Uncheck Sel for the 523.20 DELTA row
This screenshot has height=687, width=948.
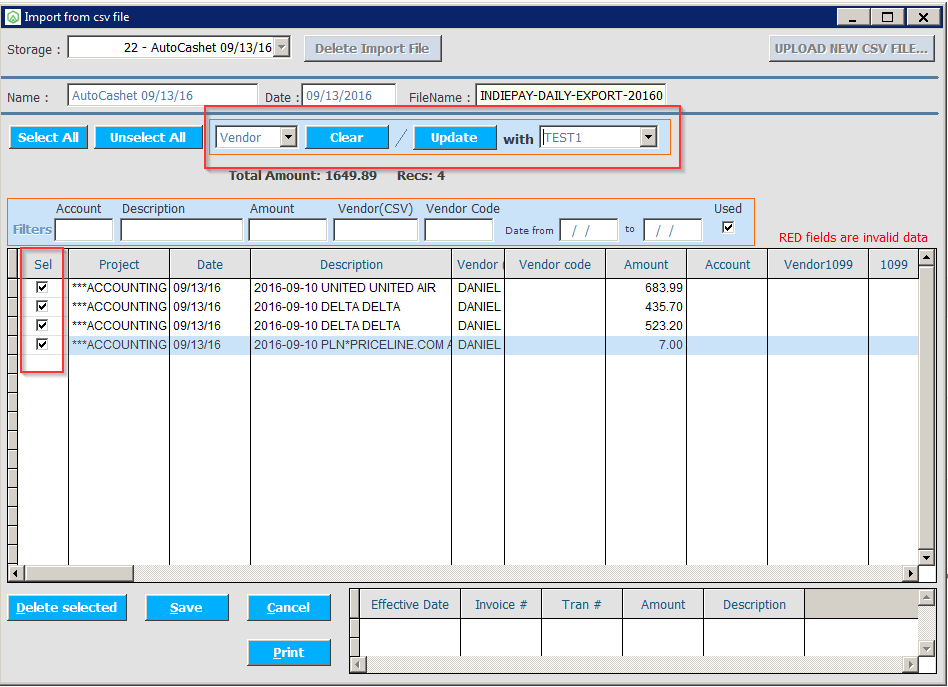click(x=42, y=325)
